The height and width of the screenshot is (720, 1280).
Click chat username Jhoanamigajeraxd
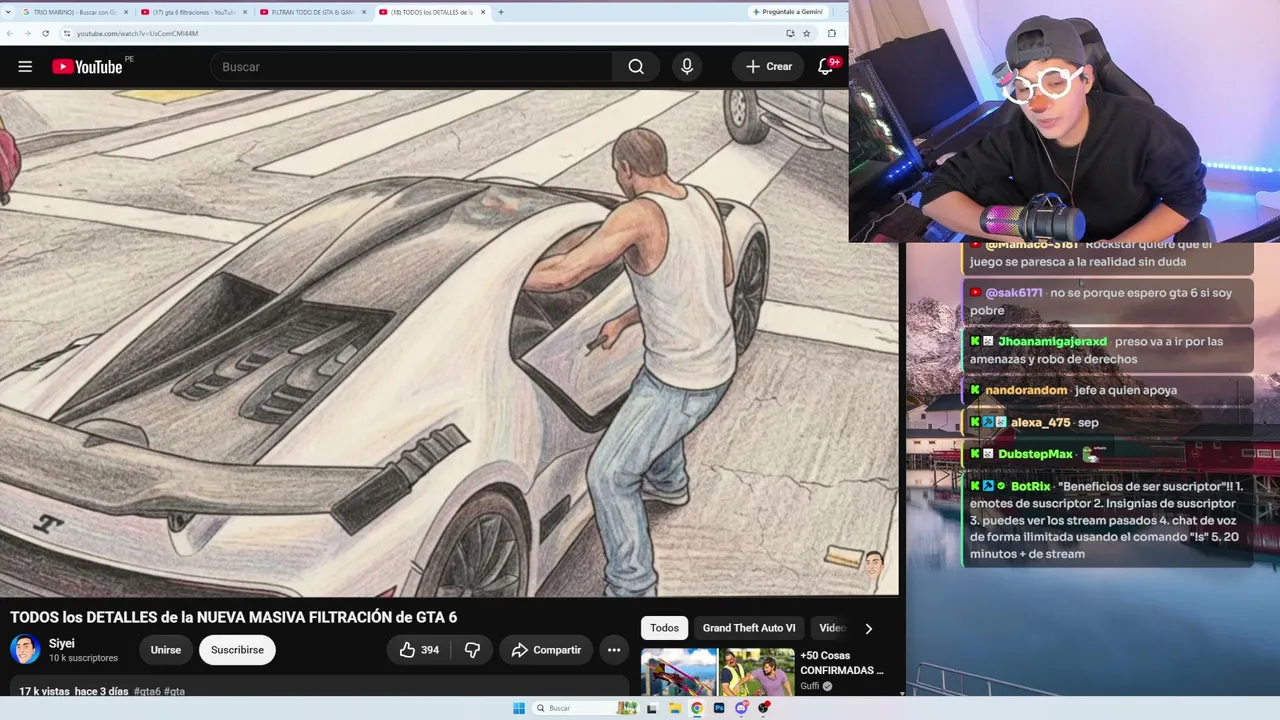1052,341
